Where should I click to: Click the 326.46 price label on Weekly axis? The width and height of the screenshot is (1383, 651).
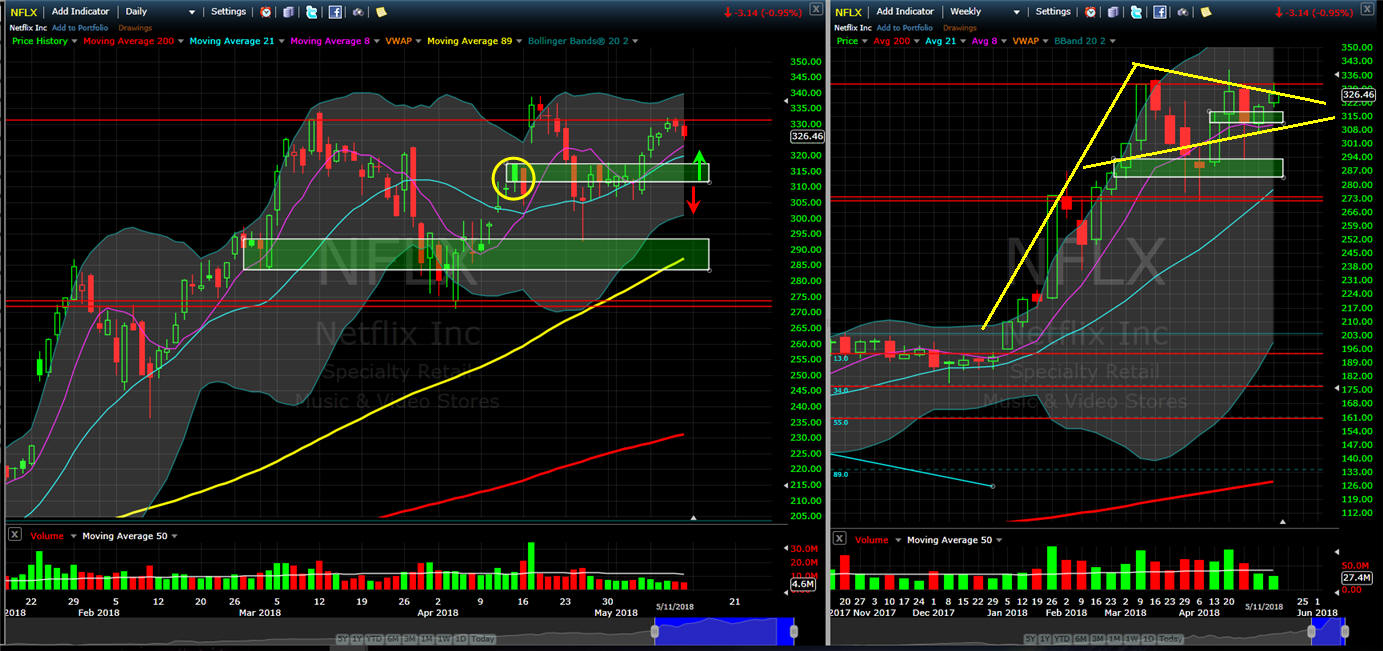pos(1358,95)
